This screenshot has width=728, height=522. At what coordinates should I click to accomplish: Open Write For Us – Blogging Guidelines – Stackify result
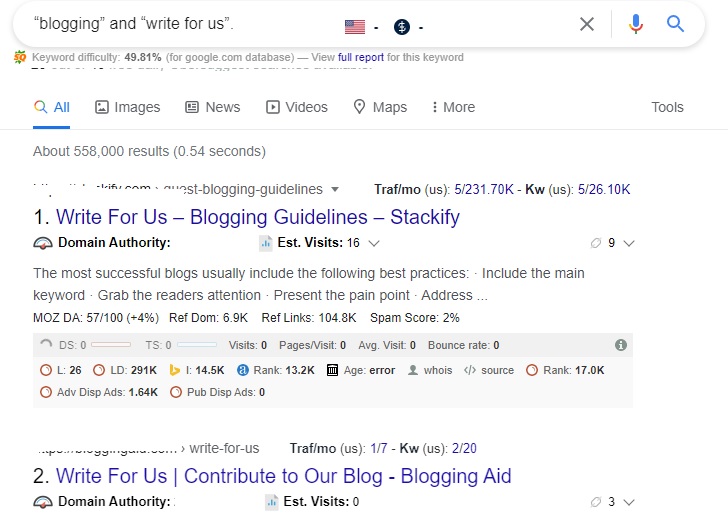258,217
